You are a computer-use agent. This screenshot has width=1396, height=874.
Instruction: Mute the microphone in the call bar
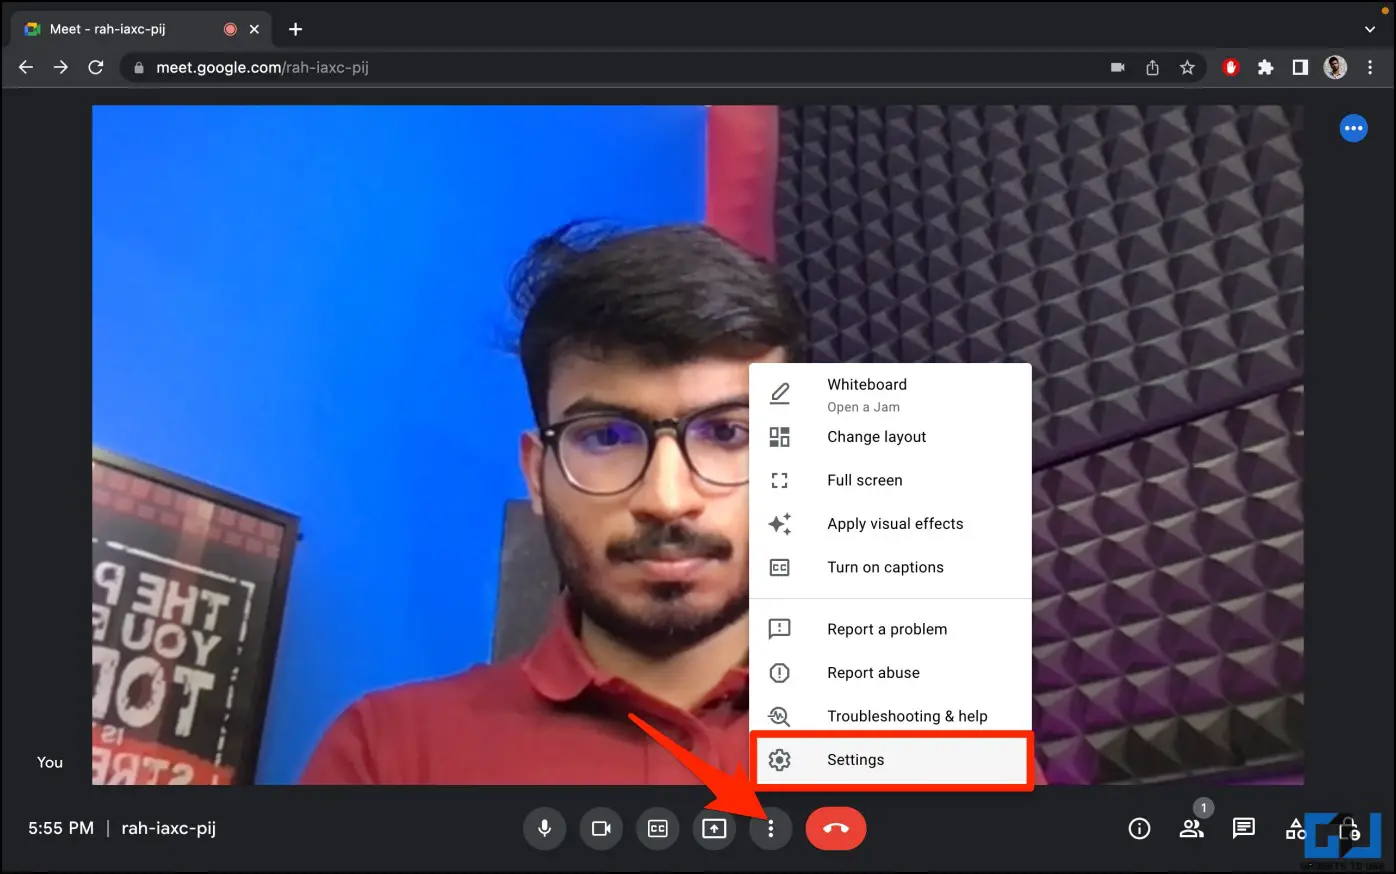[x=545, y=828]
